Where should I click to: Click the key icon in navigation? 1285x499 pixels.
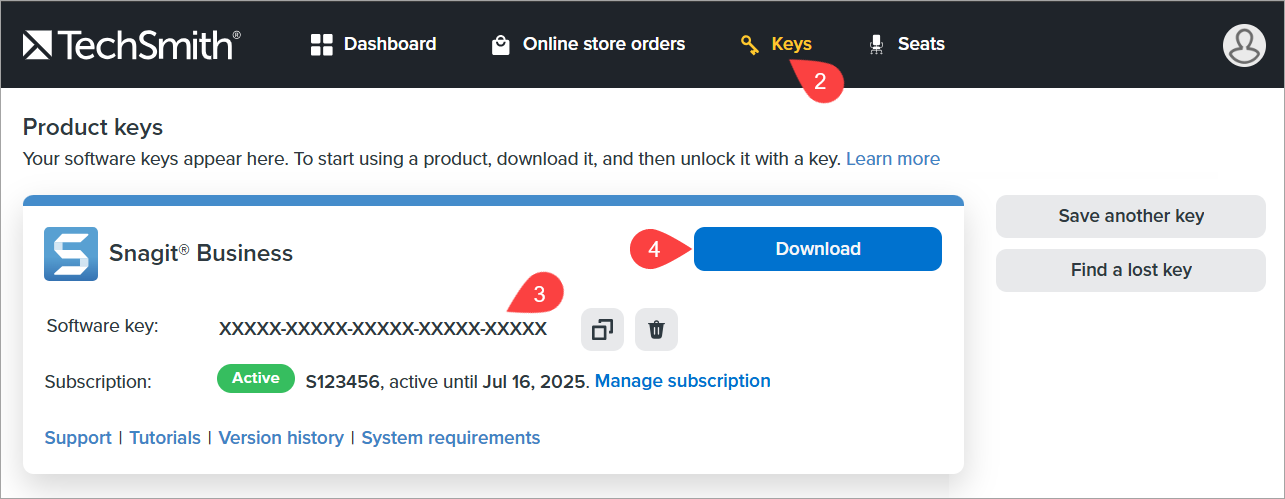click(750, 45)
